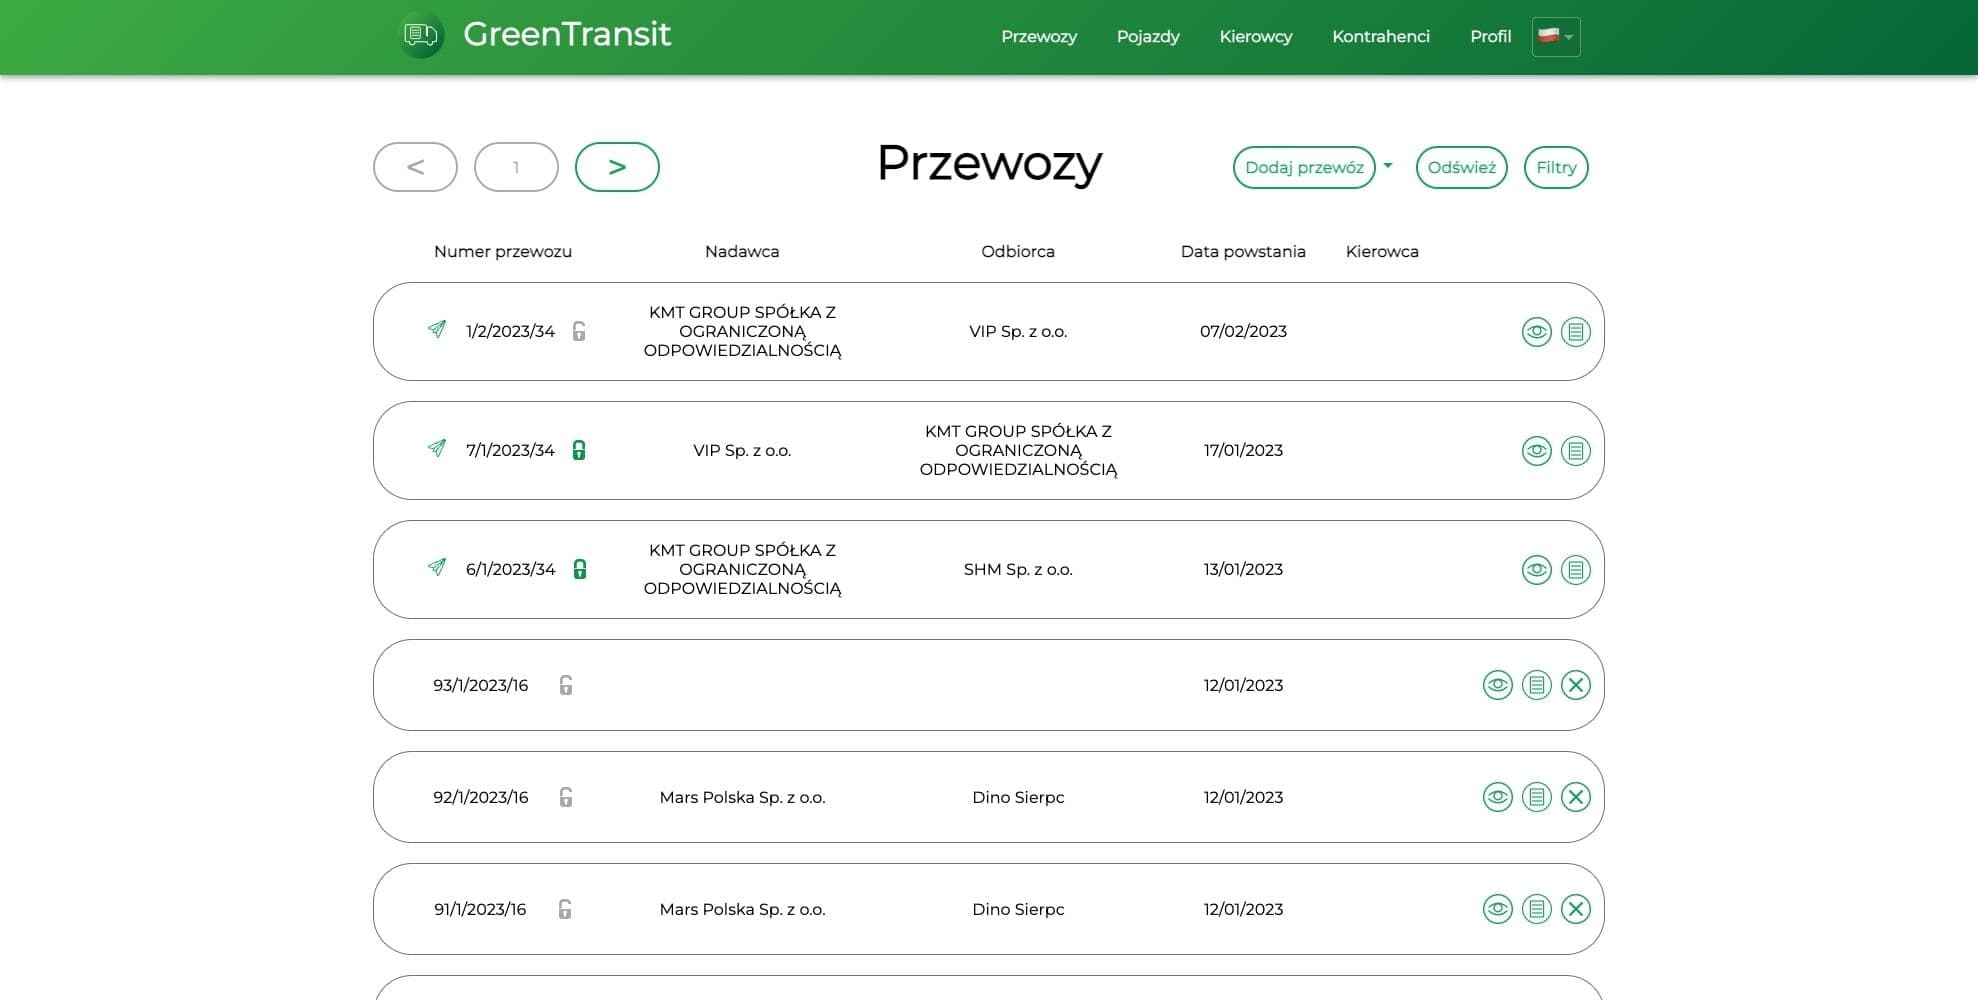The width and height of the screenshot is (1978, 1000).
Task: Toggle the lock on transport 1/2/2023/34
Action: pos(579,331)
